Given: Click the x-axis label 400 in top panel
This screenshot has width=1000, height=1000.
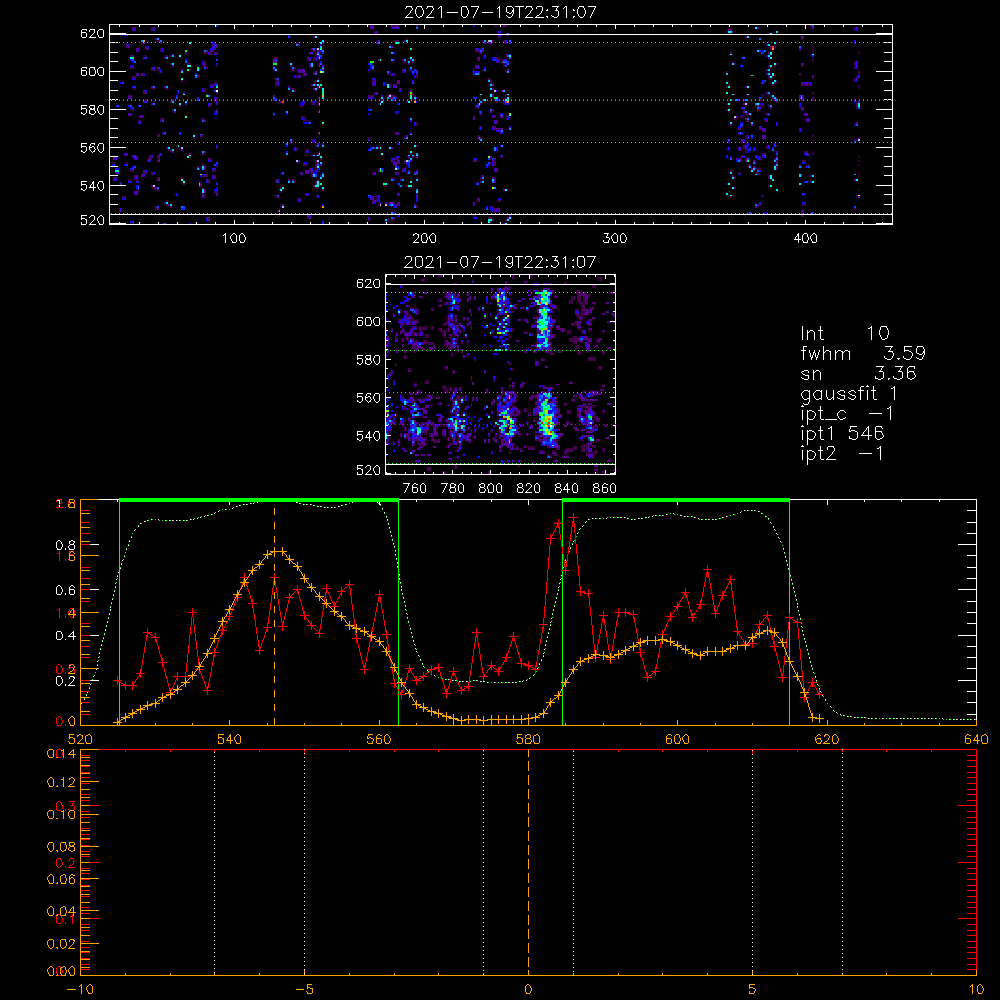Looking at the screenshot, I should click(805, 239).
